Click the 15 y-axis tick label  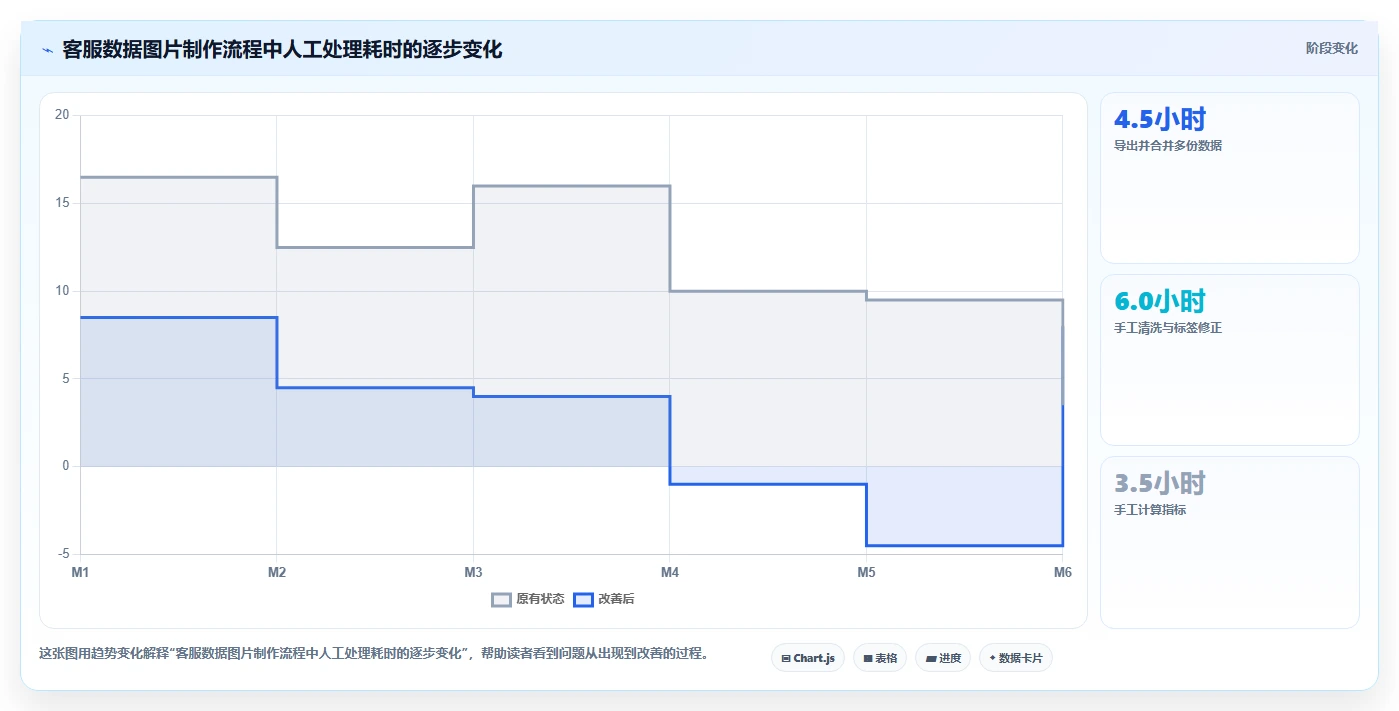point(62,203)
